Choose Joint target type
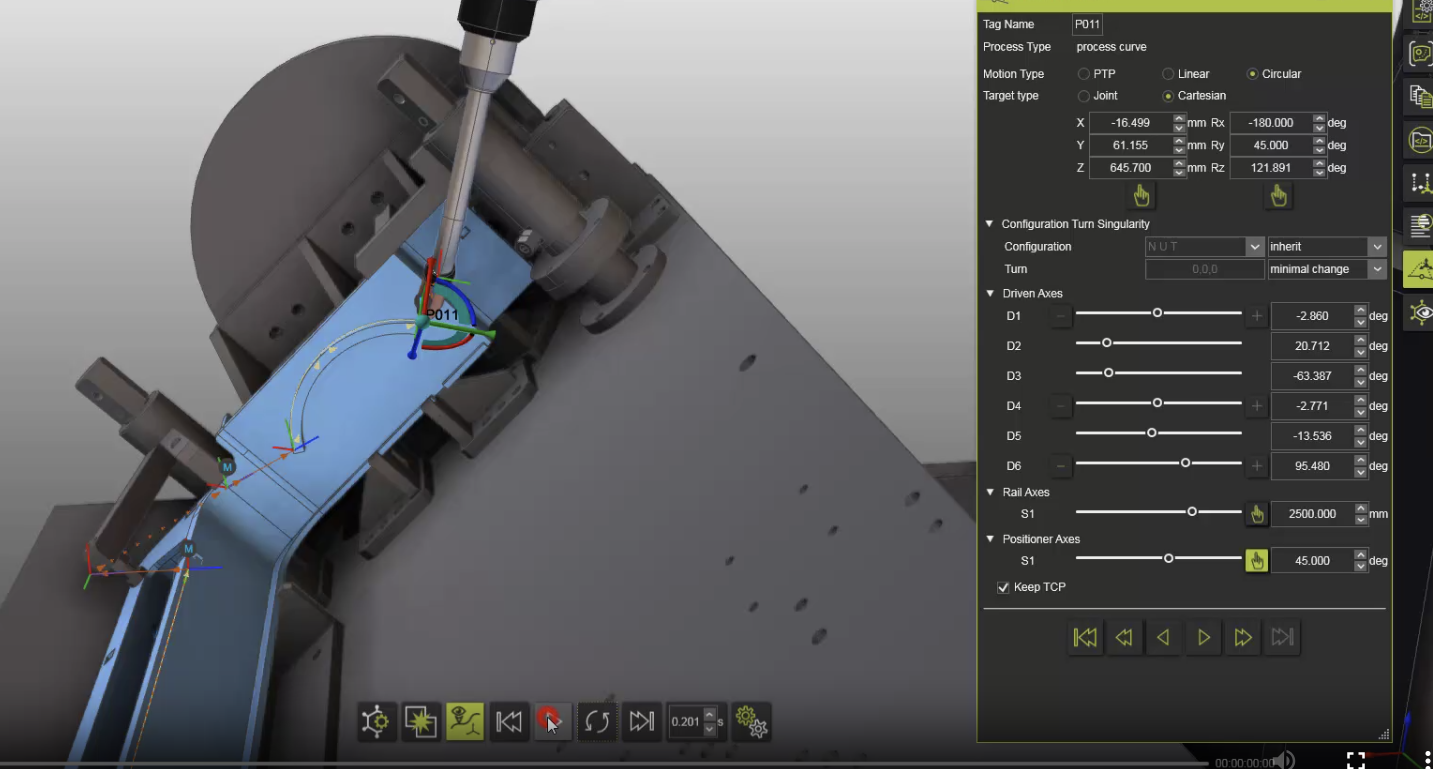1433x769 pixels. tap(1084, 96)
